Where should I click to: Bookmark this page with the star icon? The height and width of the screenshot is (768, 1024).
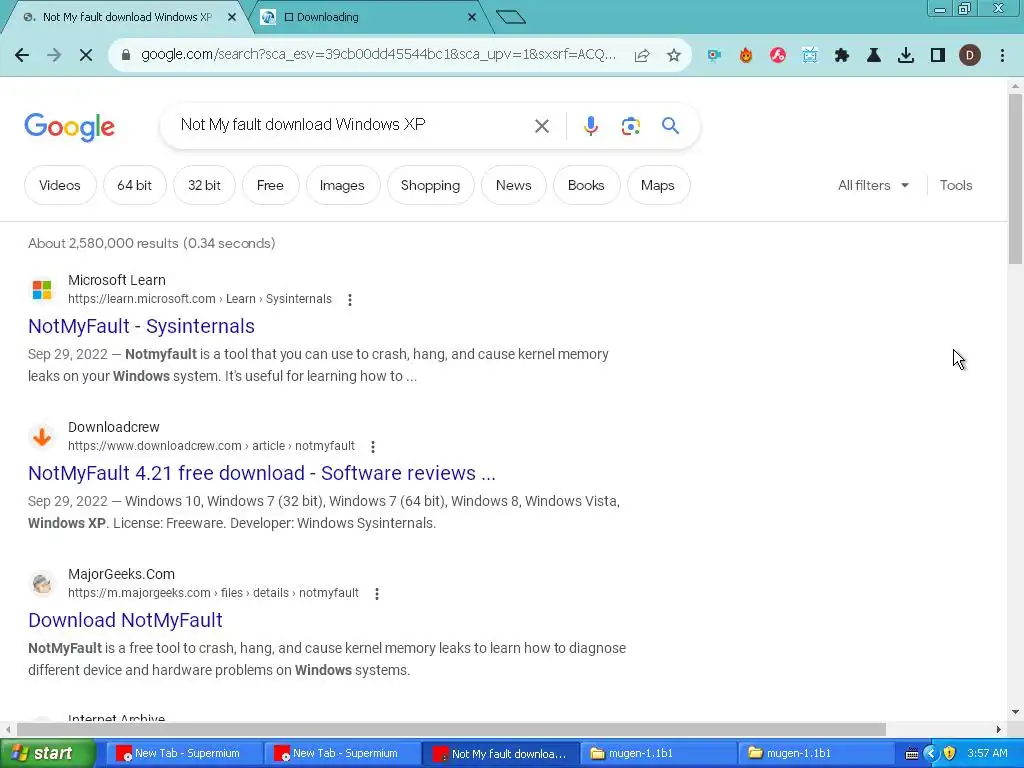pos(674,56)
